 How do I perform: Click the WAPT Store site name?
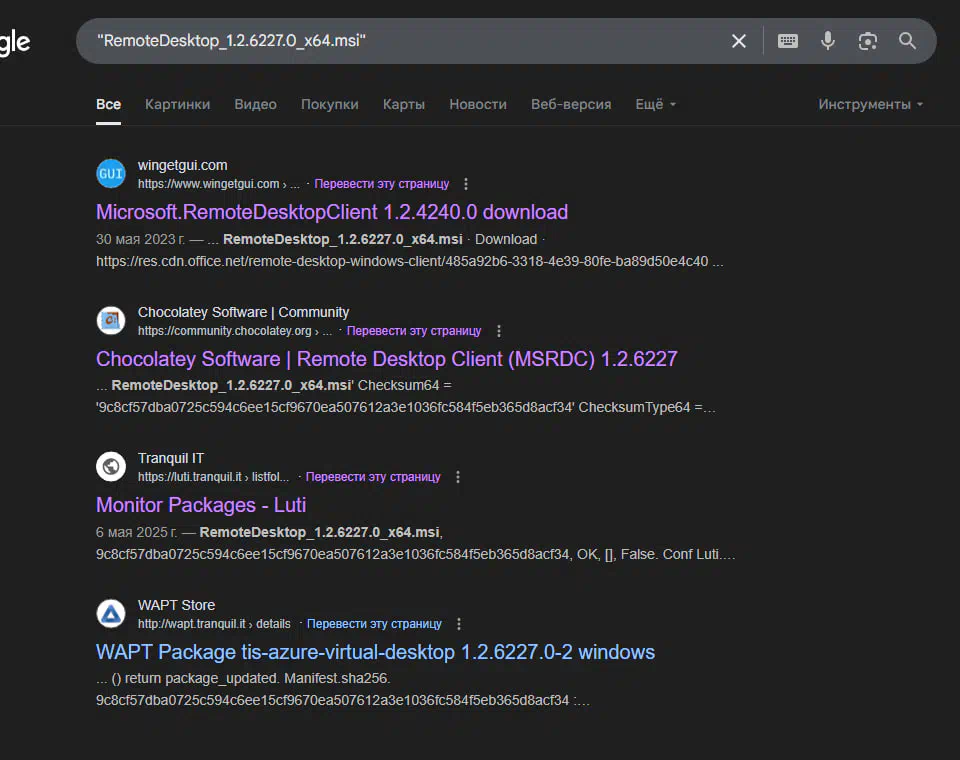click(x=176, y=605)
